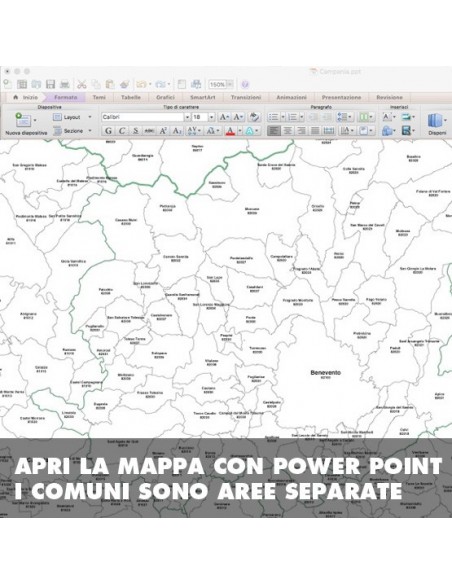Center the paragraph text
Screen dimensions: 452x584
[287, 131]
